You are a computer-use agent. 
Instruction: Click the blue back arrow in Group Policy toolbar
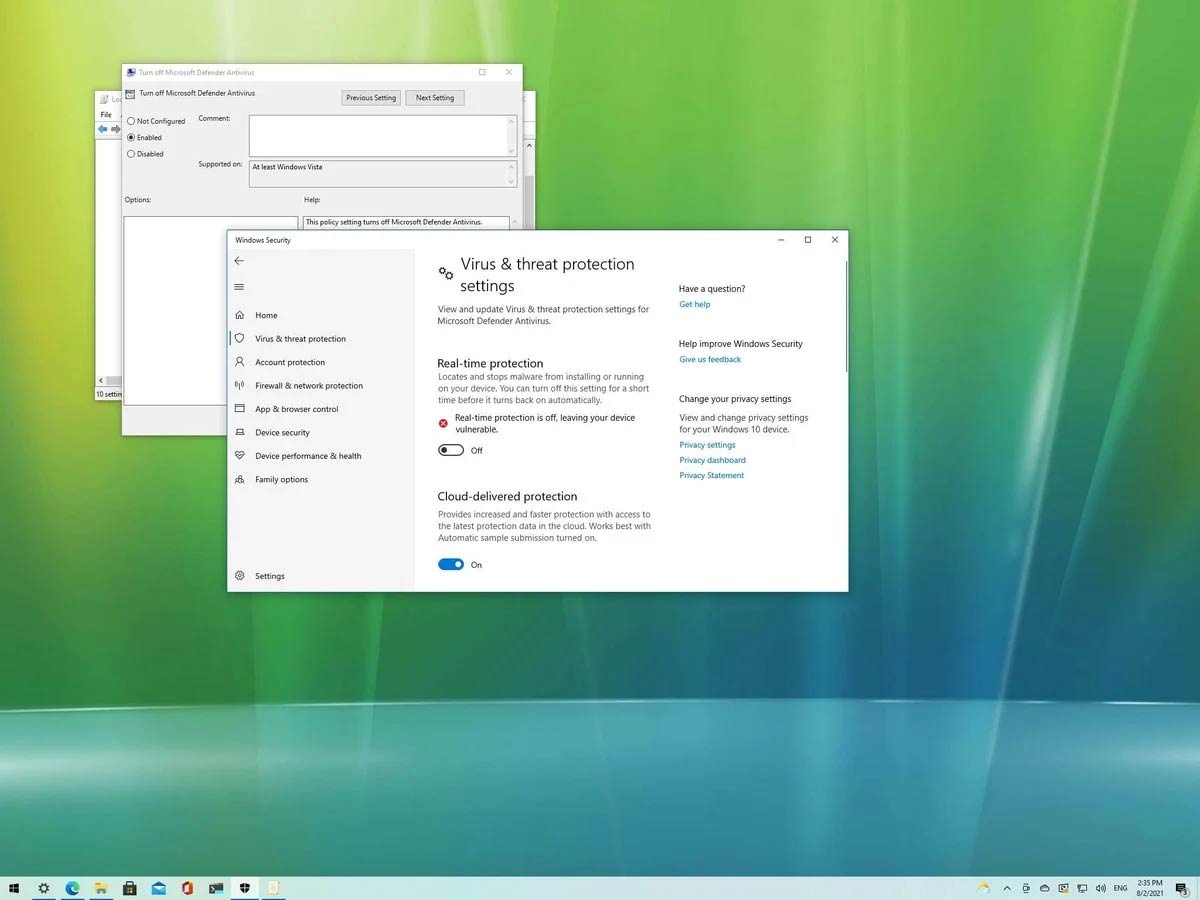(103, 129)
